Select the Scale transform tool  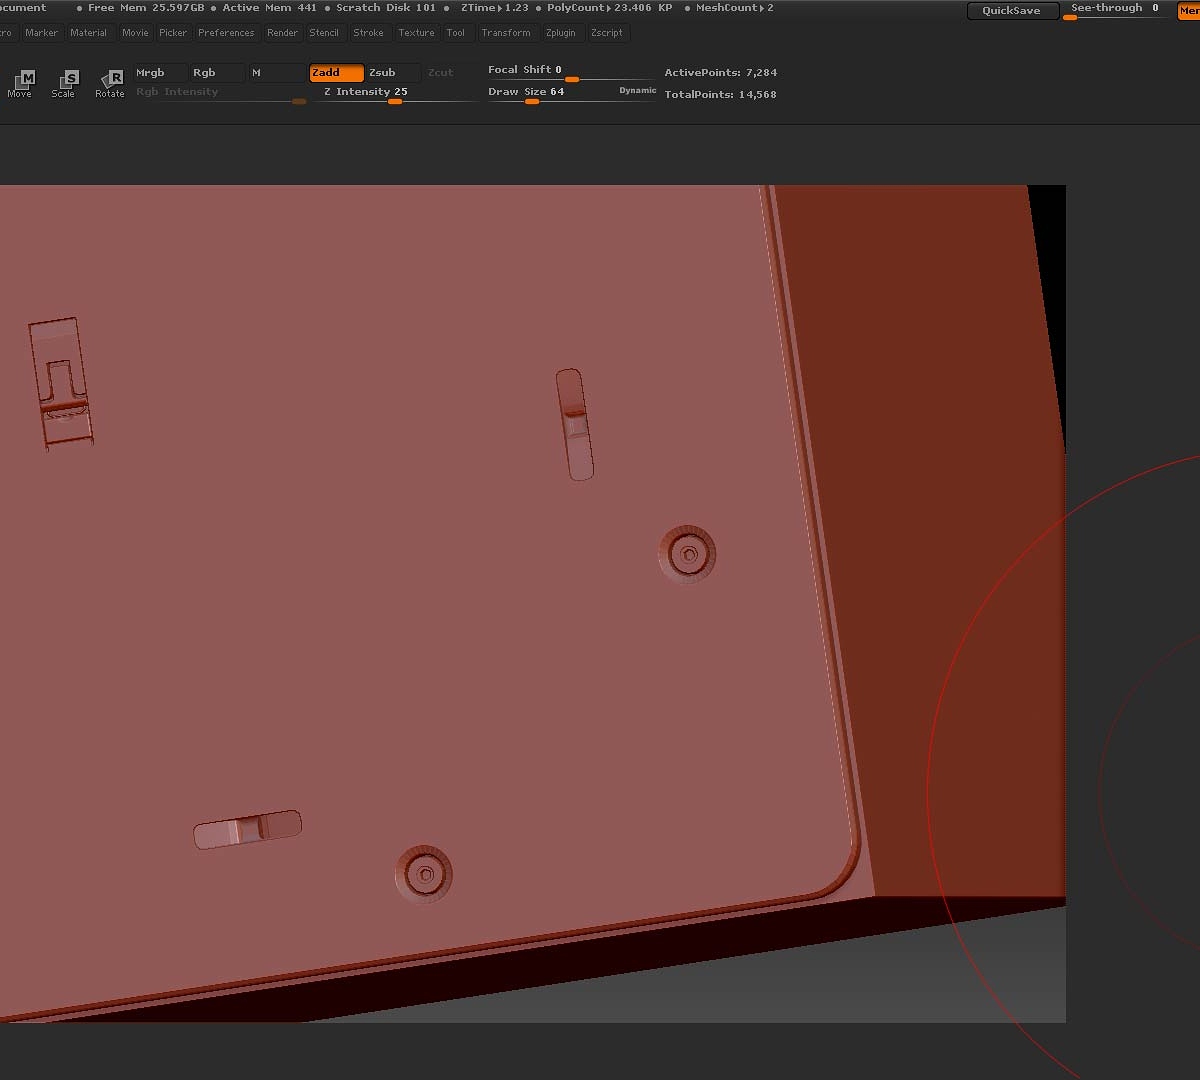pos(64,83)
